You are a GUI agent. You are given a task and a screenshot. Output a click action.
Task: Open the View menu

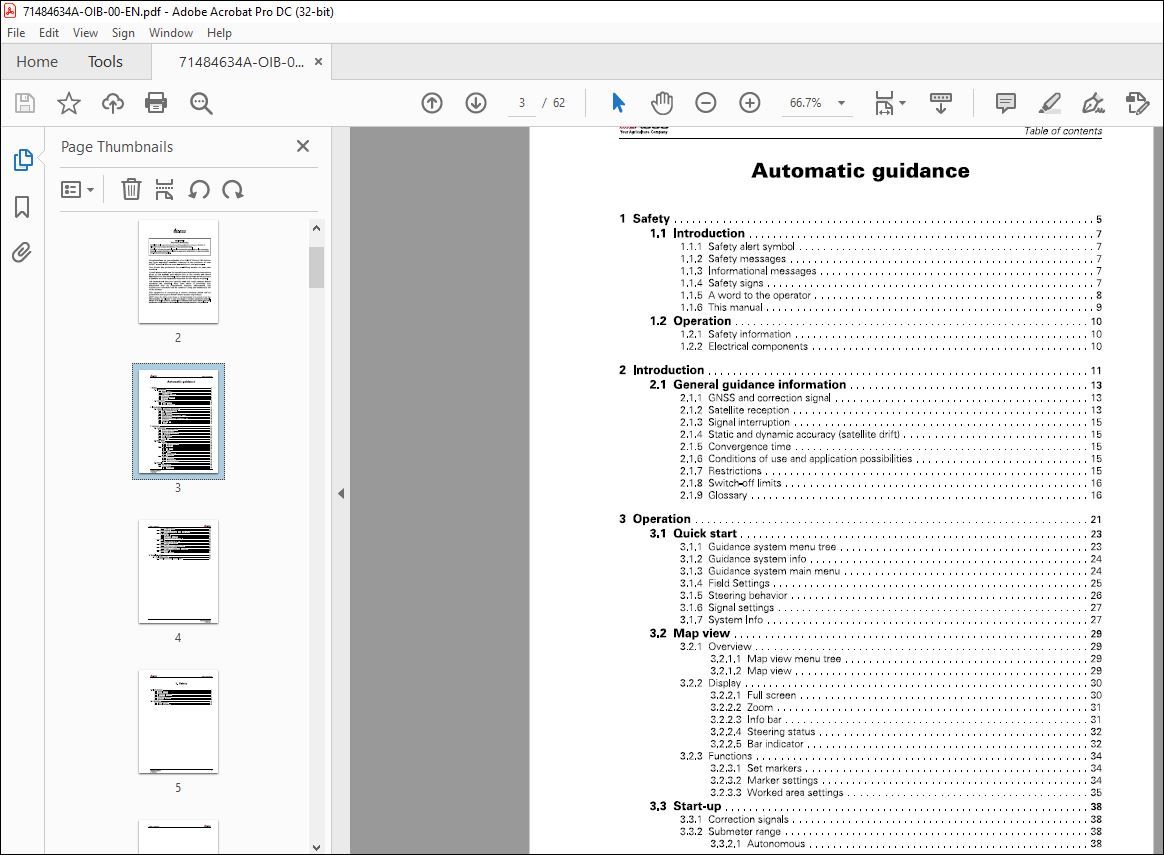tap(85, 32)
